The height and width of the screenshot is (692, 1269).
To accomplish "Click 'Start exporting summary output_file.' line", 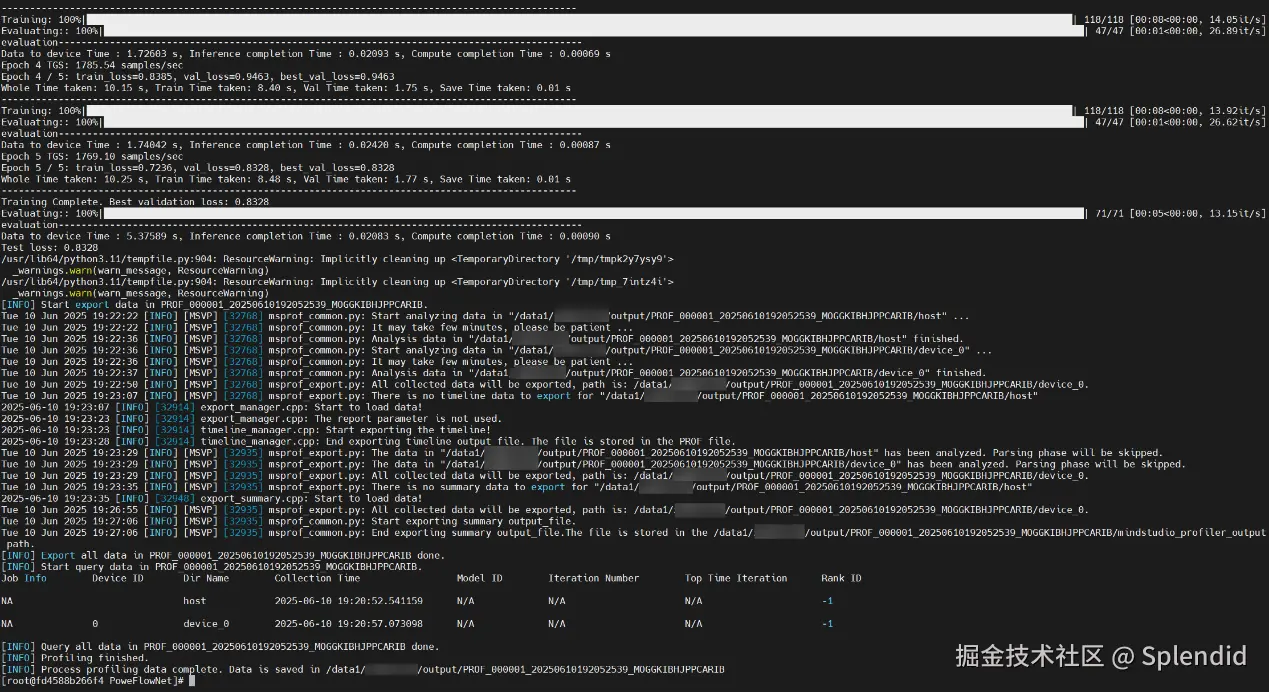I will click(x=288, y=522).
